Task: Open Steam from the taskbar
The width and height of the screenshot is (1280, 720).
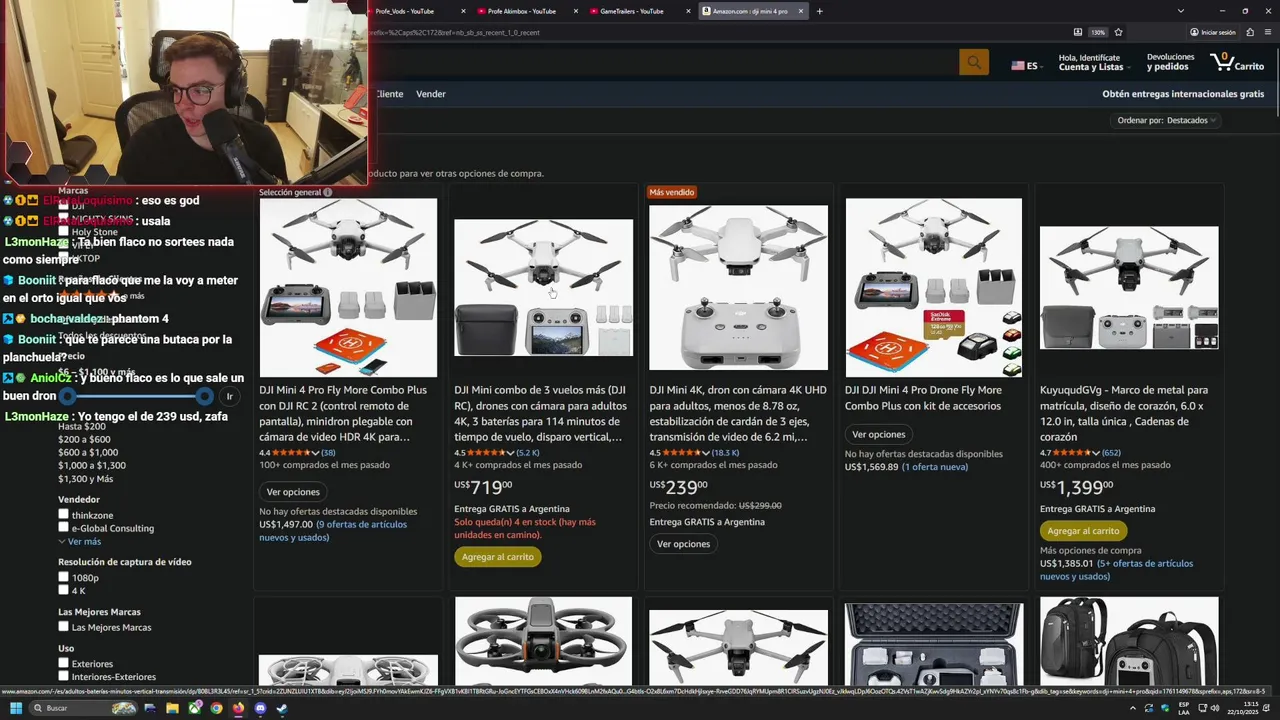Action: pos(282,708)
